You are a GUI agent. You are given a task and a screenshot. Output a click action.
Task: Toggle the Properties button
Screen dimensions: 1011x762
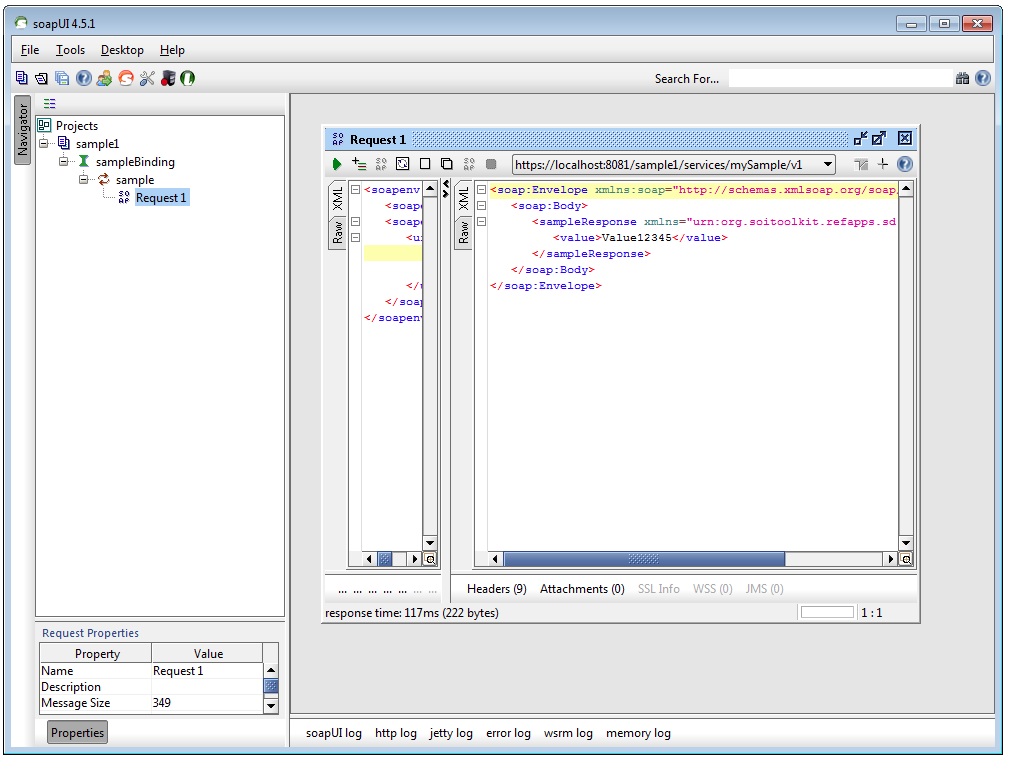tap(77, 733)
